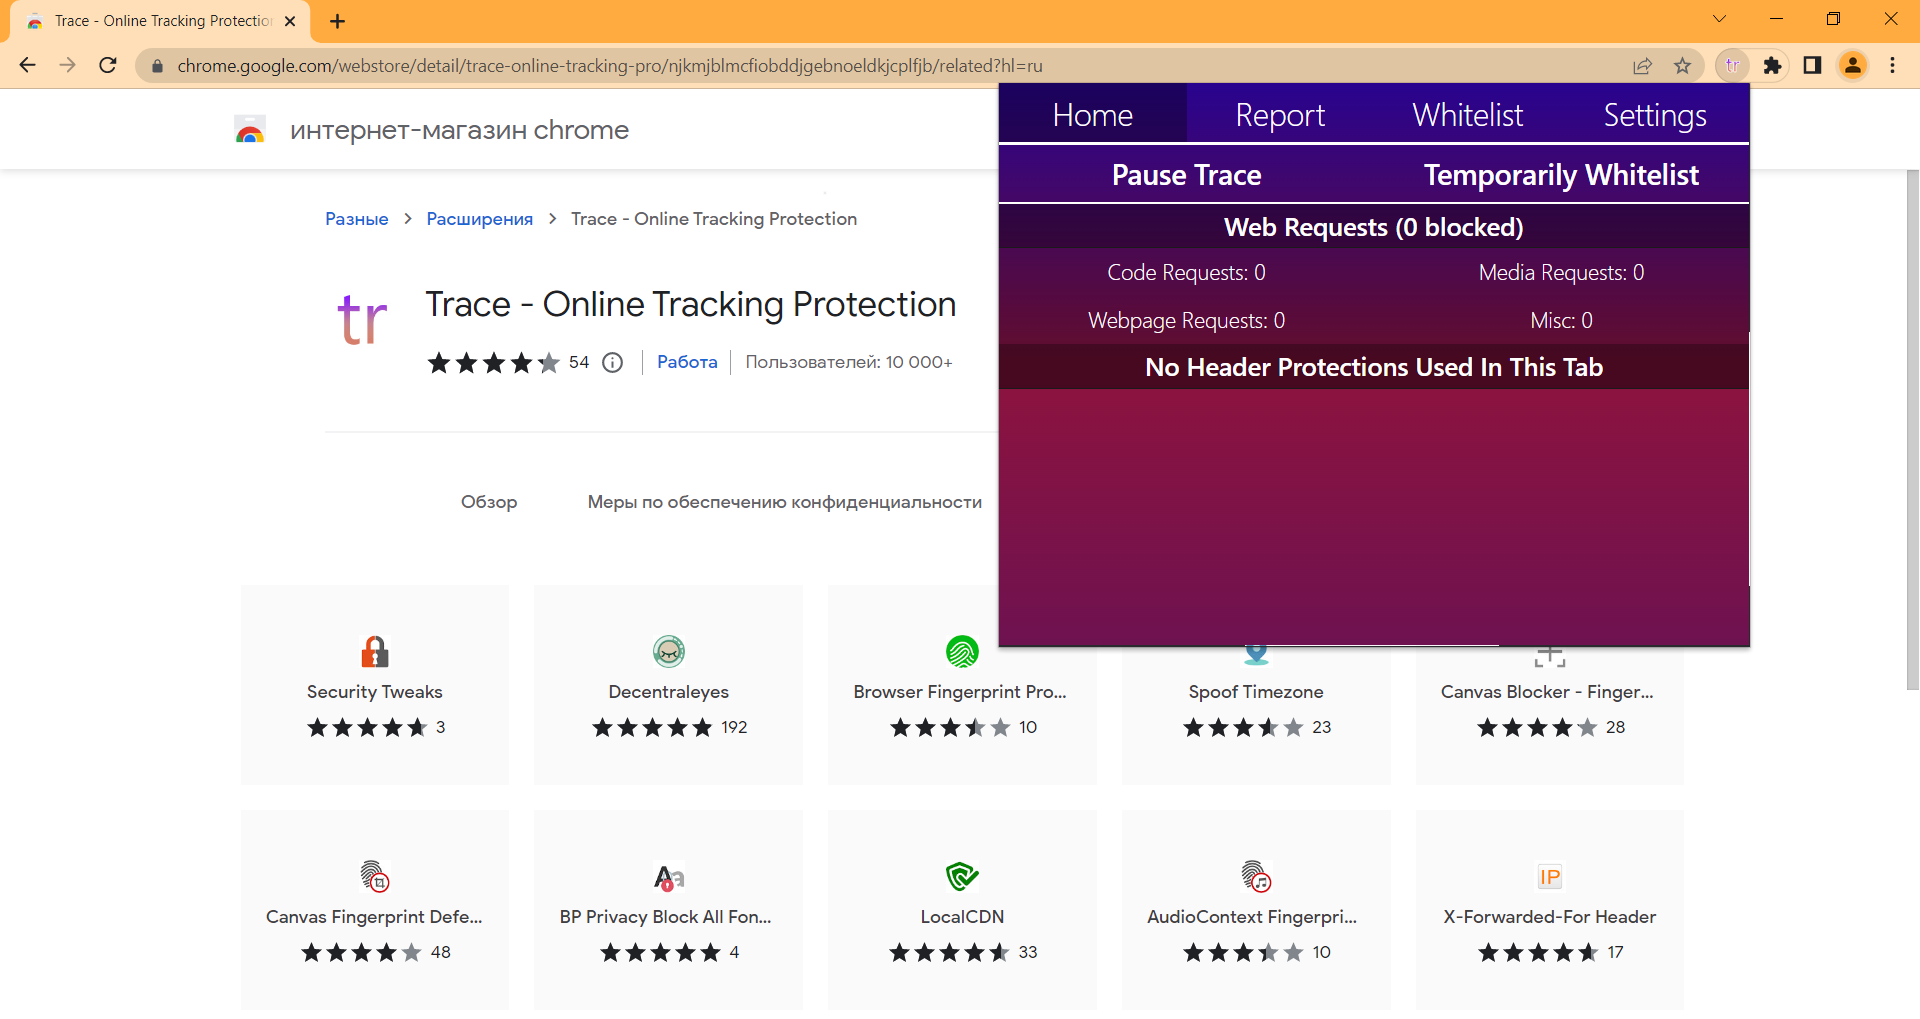Click the Chrome Web Store rainbow logo
This screenshot has height=1019, width=1920.
click(x=250, y=130)
